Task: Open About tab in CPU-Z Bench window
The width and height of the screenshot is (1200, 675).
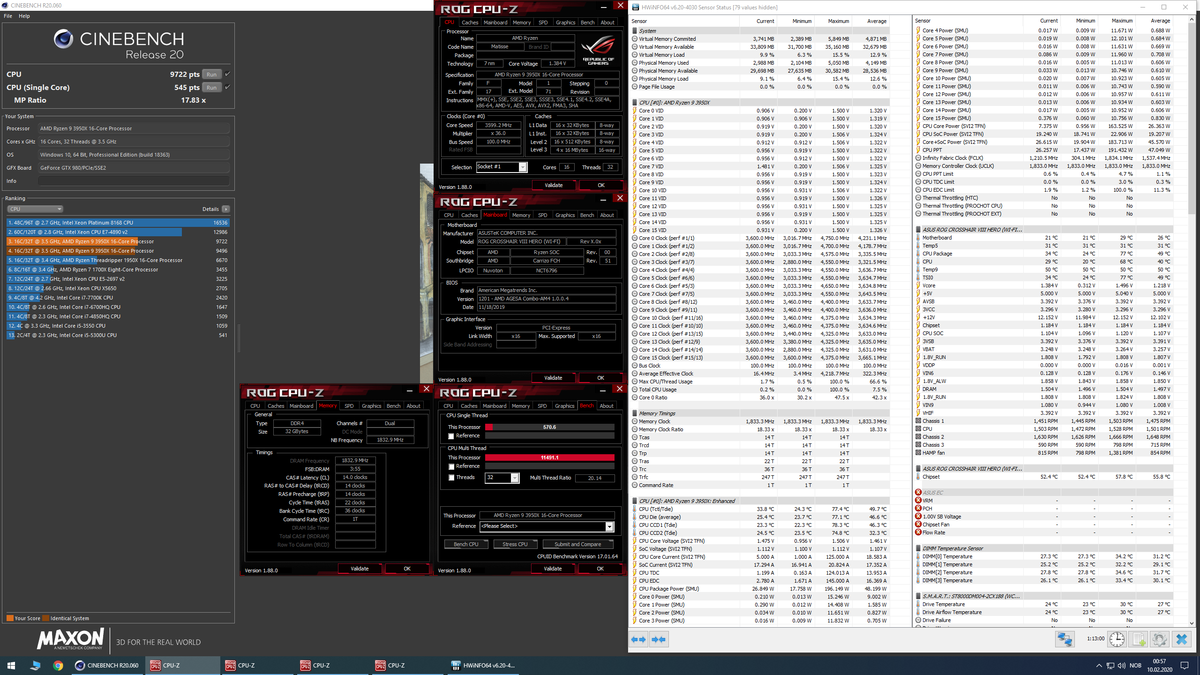Action: pos(607,406)
